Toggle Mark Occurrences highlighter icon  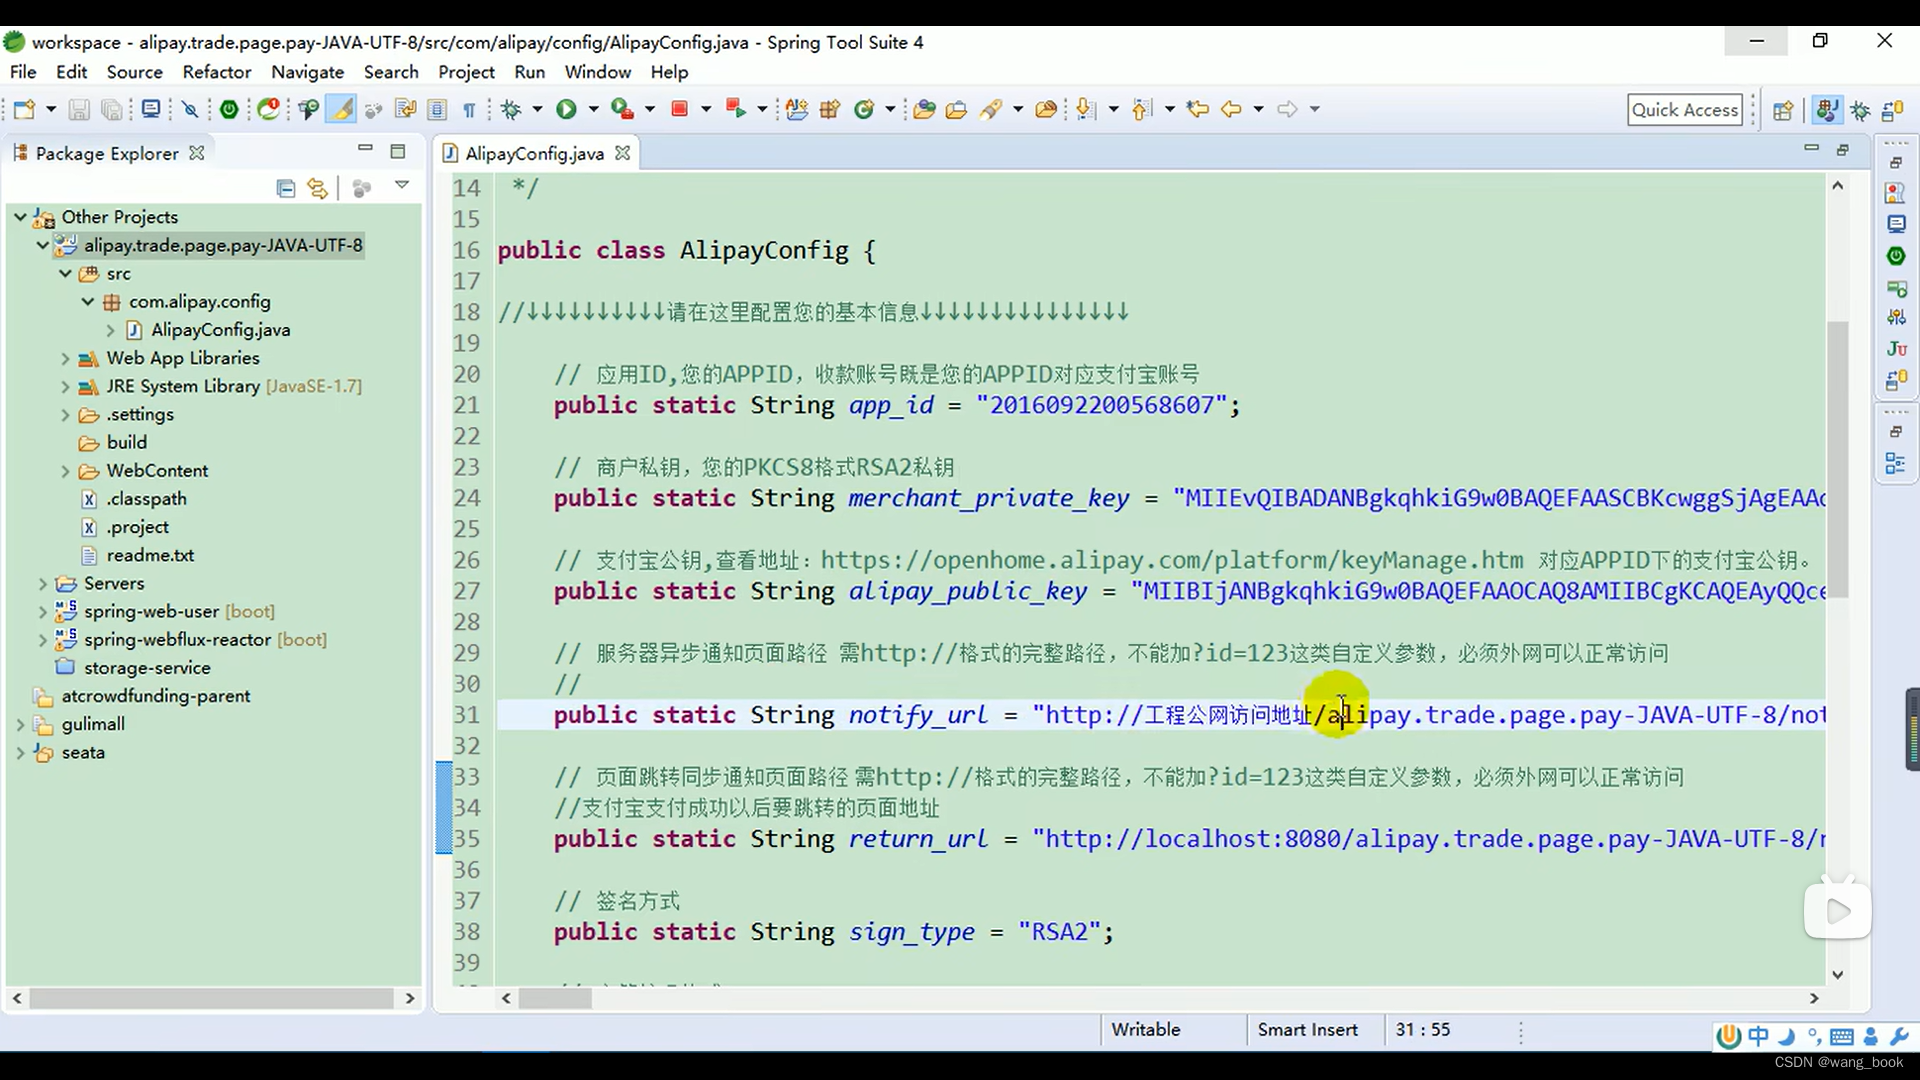tap(341, 109)
